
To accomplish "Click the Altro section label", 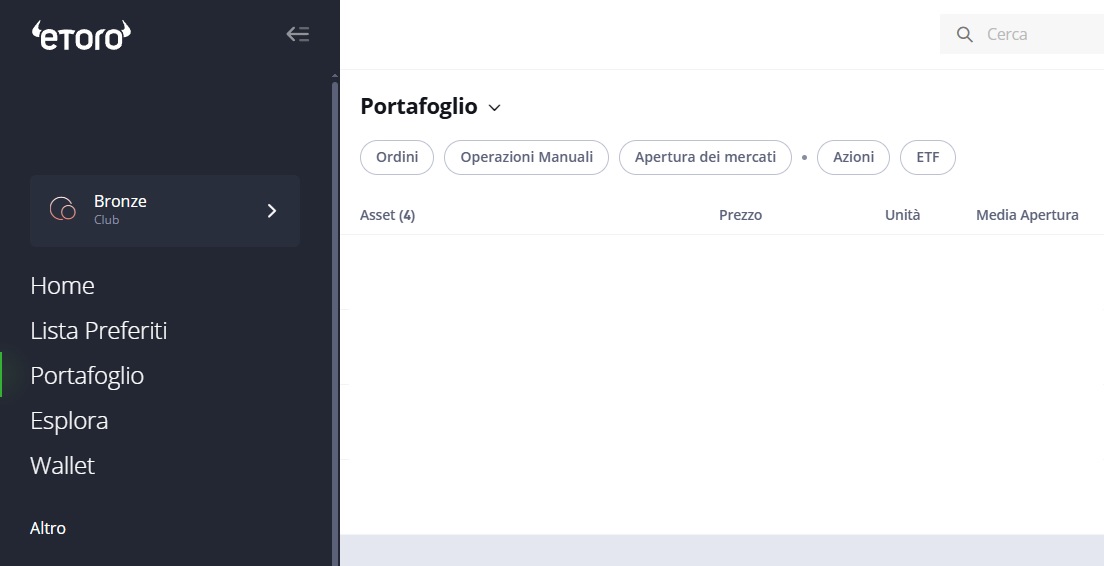I will click(48, 528).
